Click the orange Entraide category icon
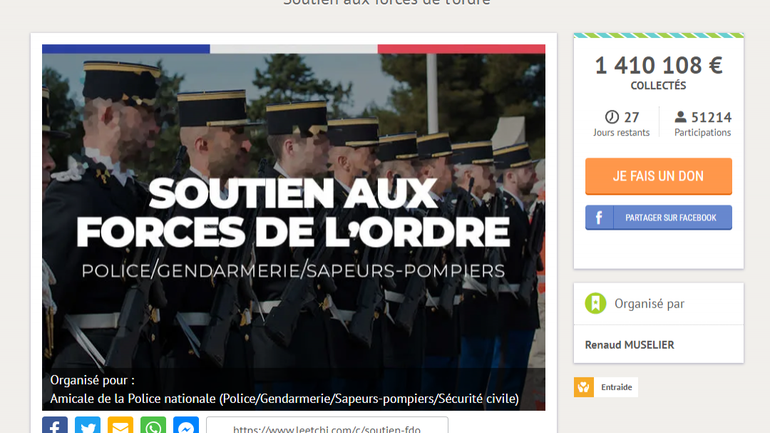770x433 pixels. pyautogui.click(x=584, y=387)
